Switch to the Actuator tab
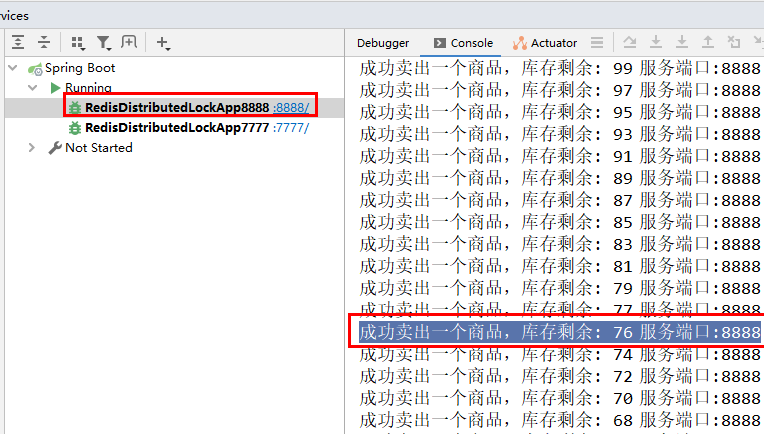Viewport: 764px width, 434px height. [545, 43]
